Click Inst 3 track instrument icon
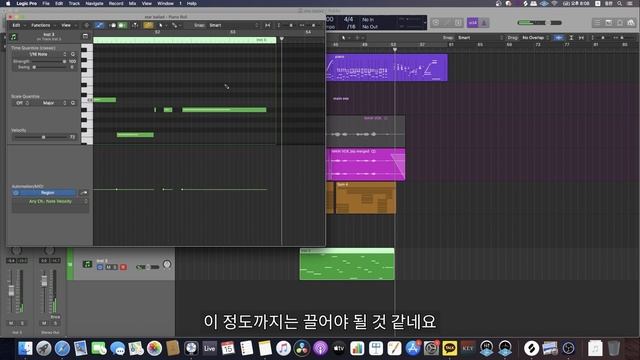 point(87,264)
